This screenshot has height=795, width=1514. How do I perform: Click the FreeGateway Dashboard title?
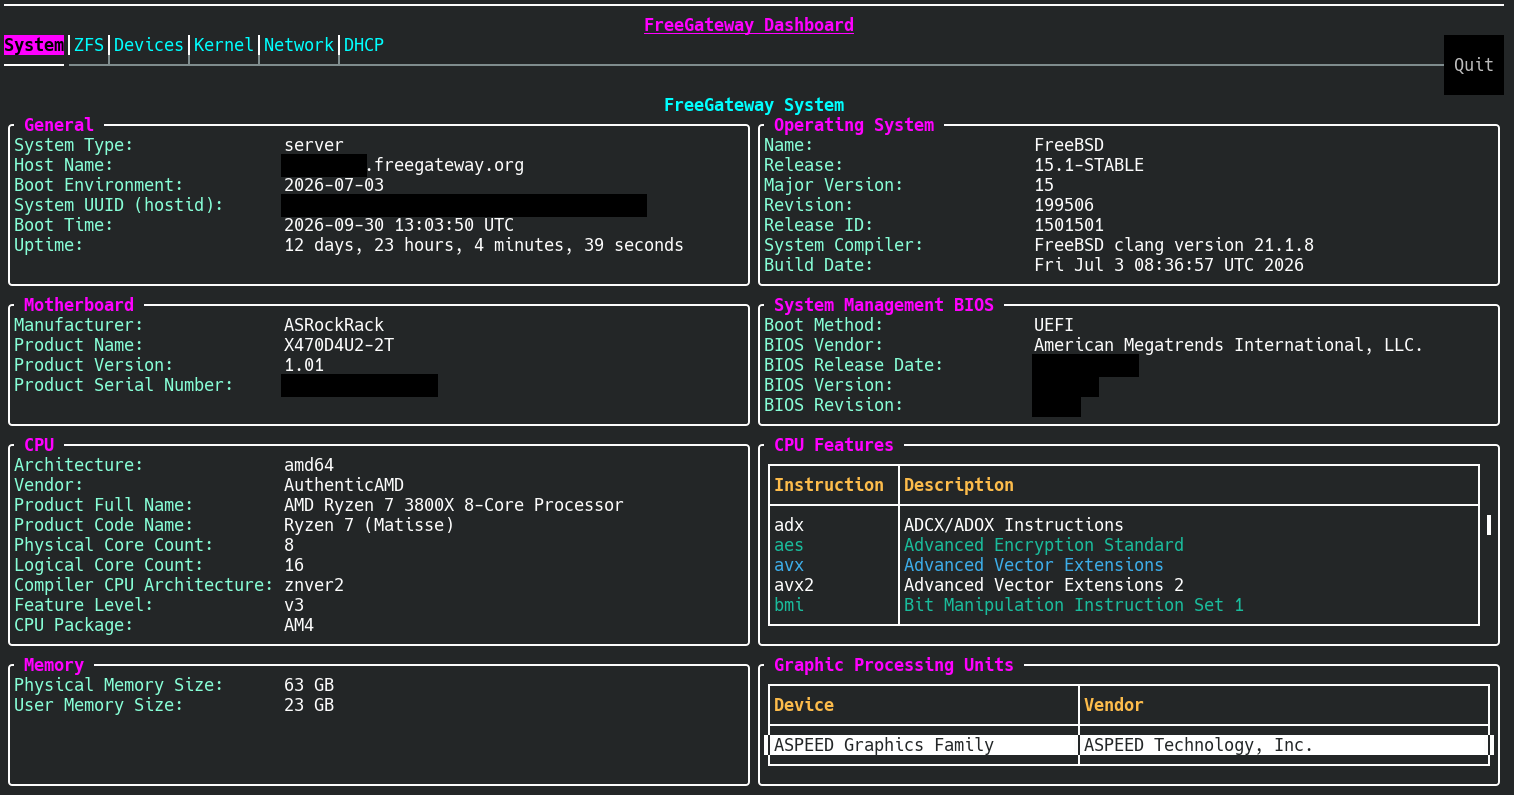[749, 25]
